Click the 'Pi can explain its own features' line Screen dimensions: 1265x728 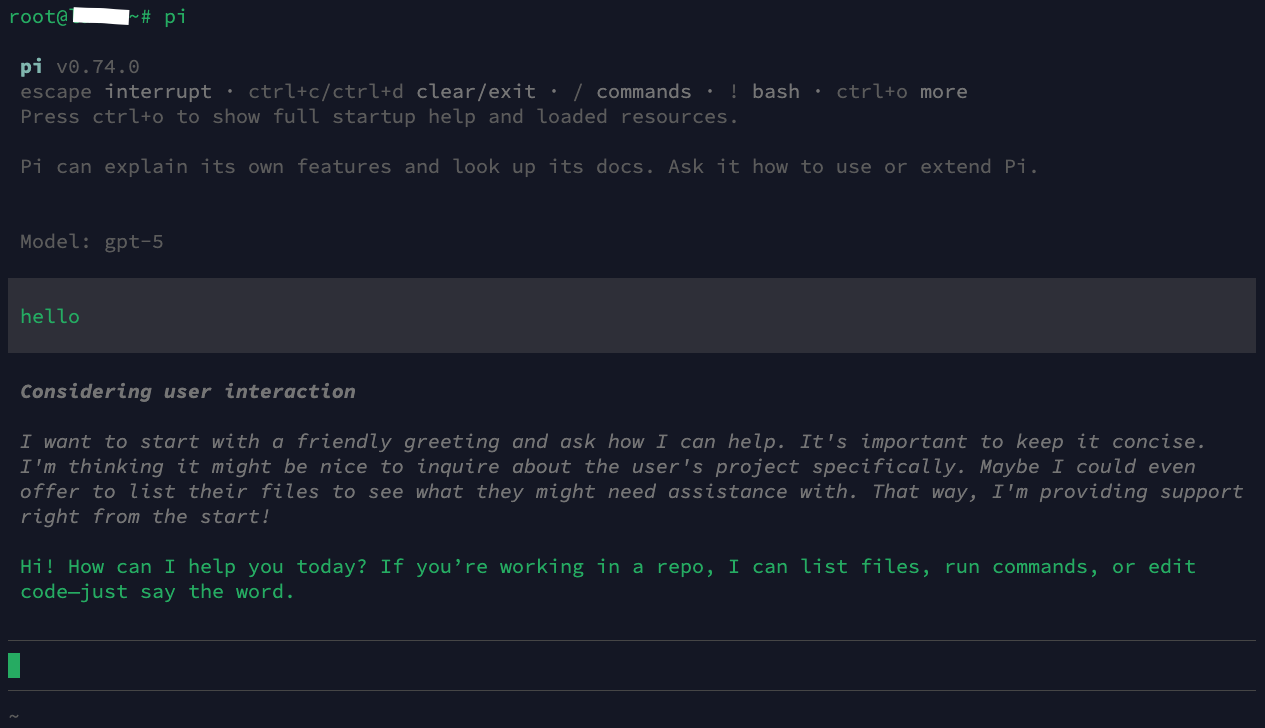coord(529,167)
